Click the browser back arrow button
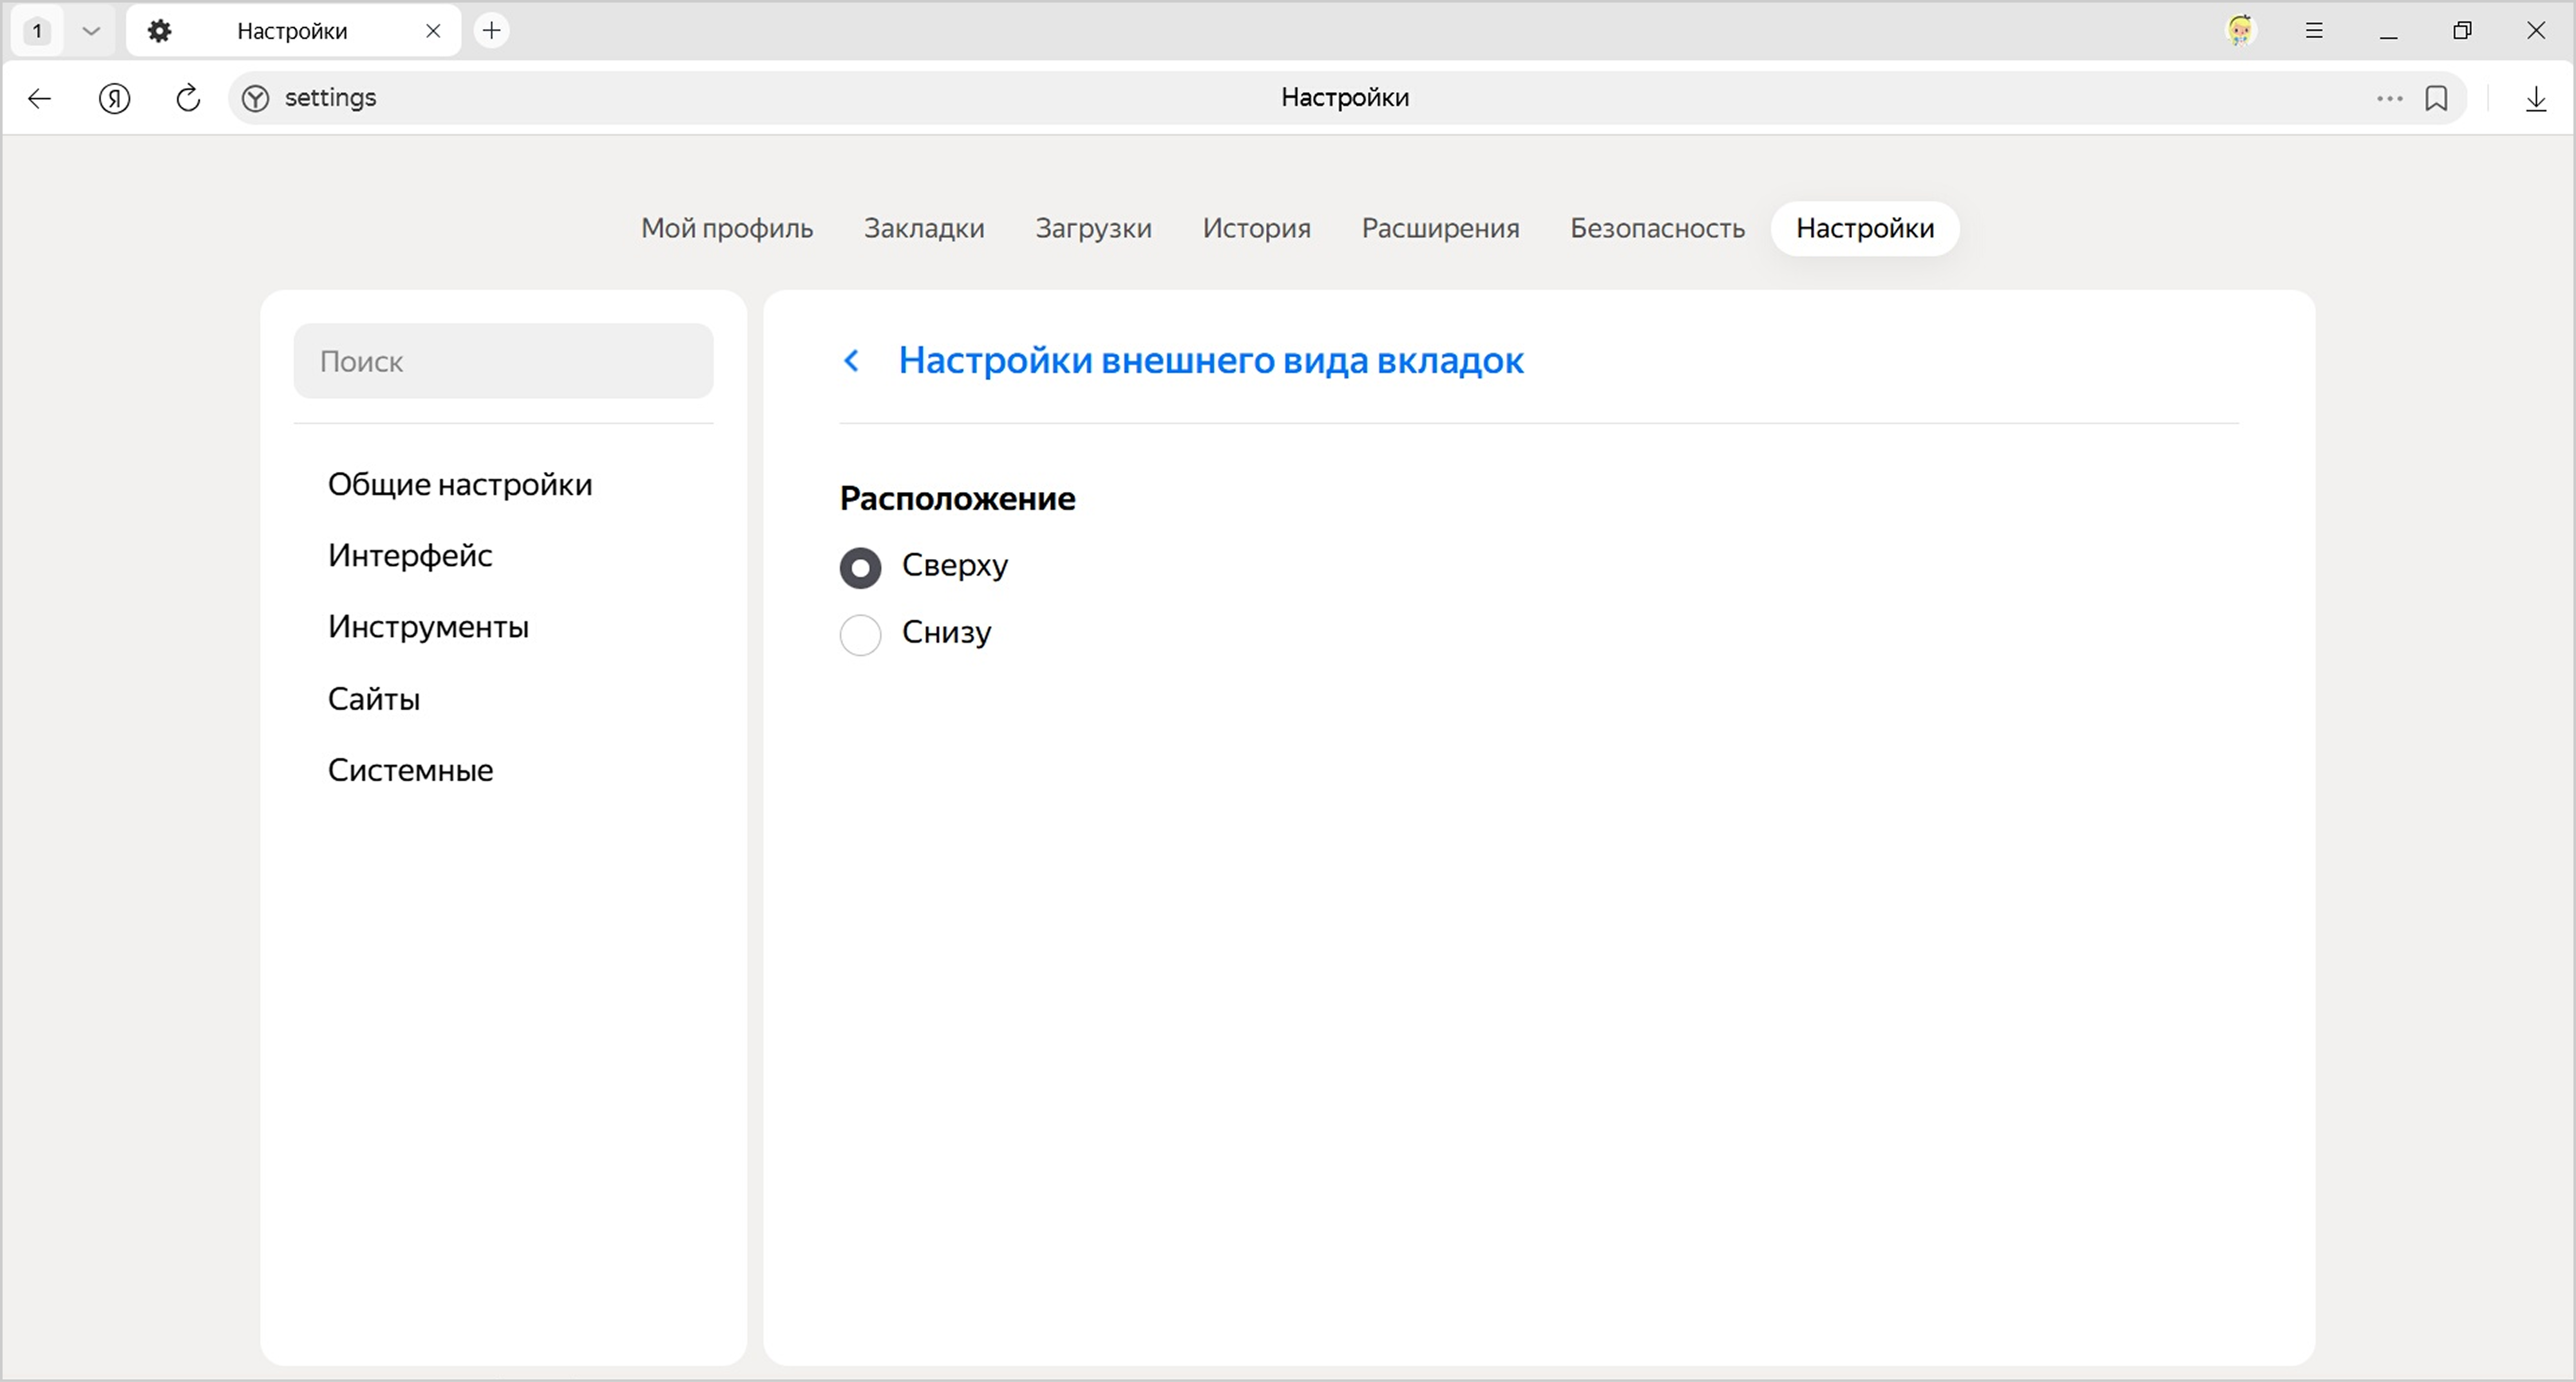The image size is (2576, 1382). 39,98
